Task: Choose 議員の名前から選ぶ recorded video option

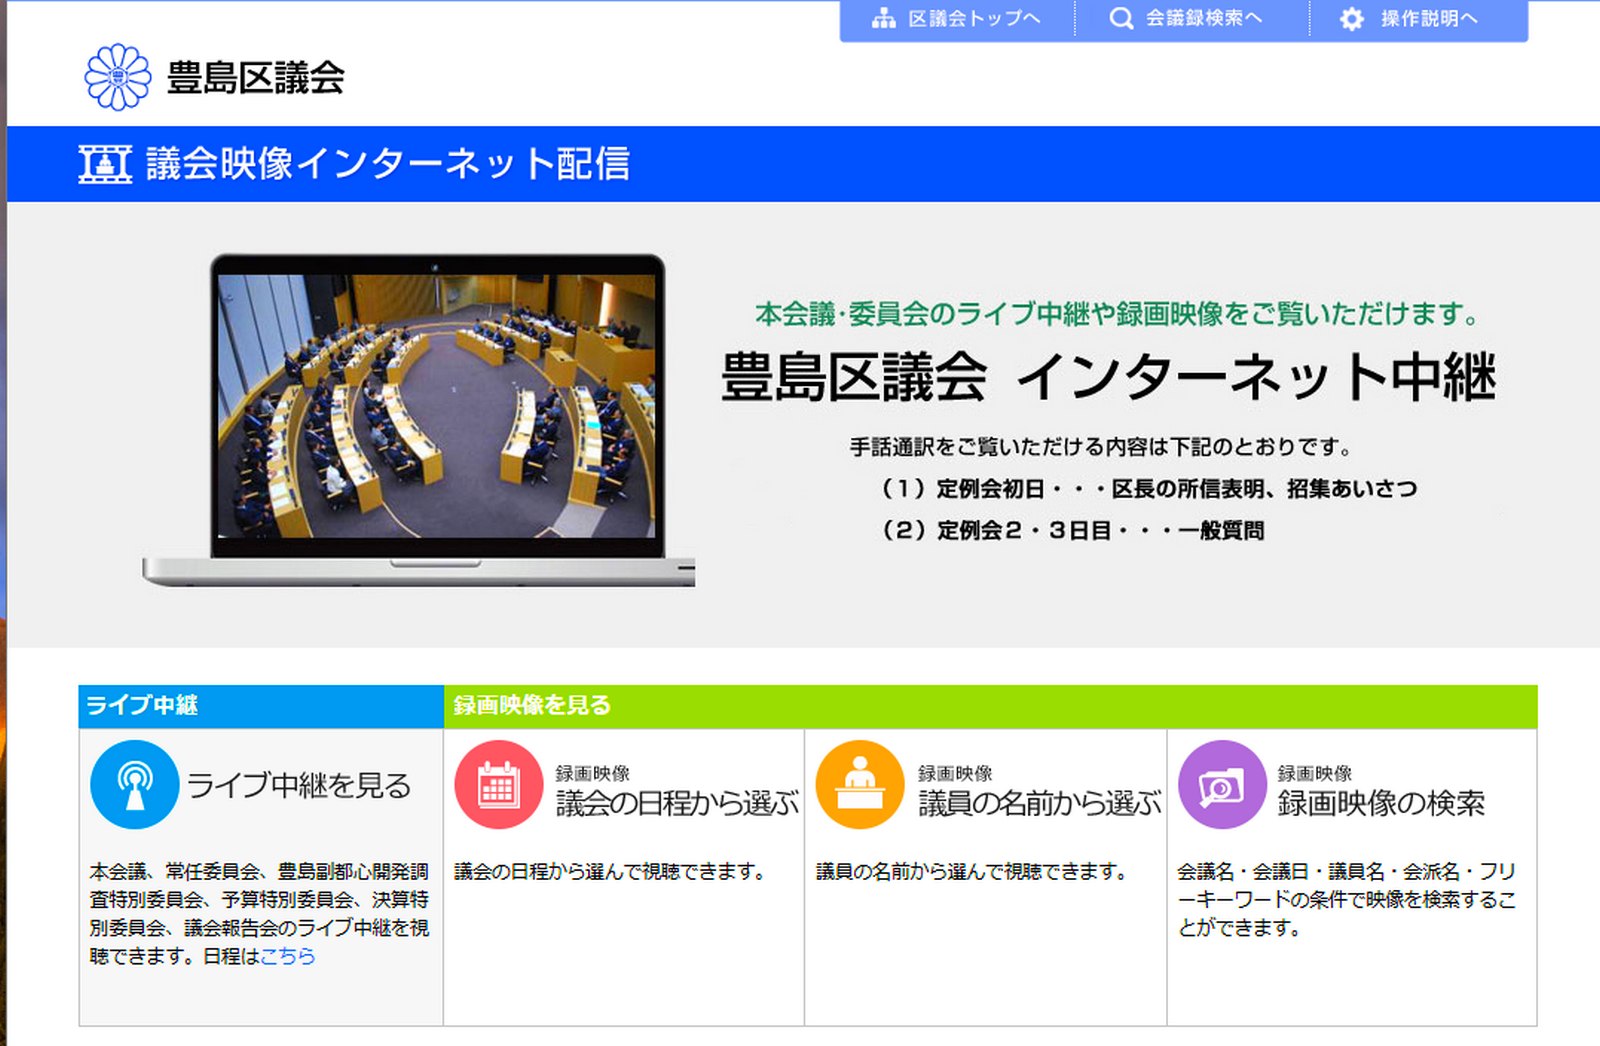Action: tap(1039, 803)
